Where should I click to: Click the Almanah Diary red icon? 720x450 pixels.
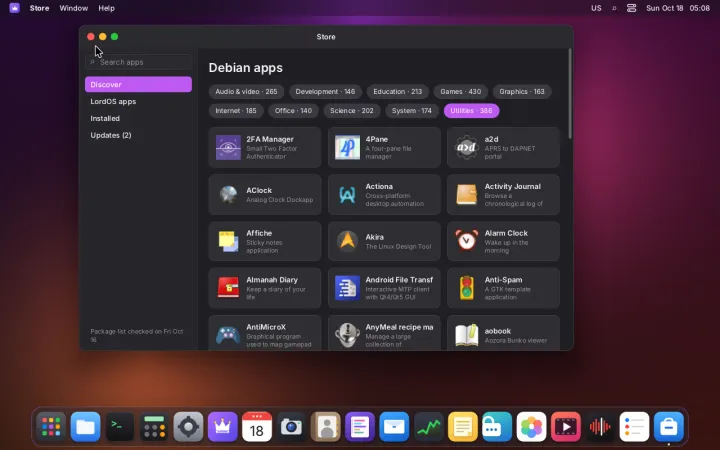(228, 288)
